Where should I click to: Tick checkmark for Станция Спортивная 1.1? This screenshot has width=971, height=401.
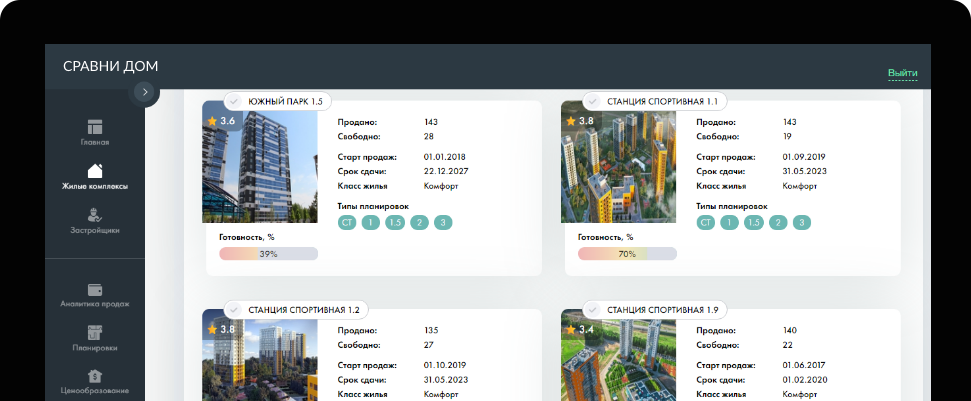pyautogui.click(x=593, y=101)
